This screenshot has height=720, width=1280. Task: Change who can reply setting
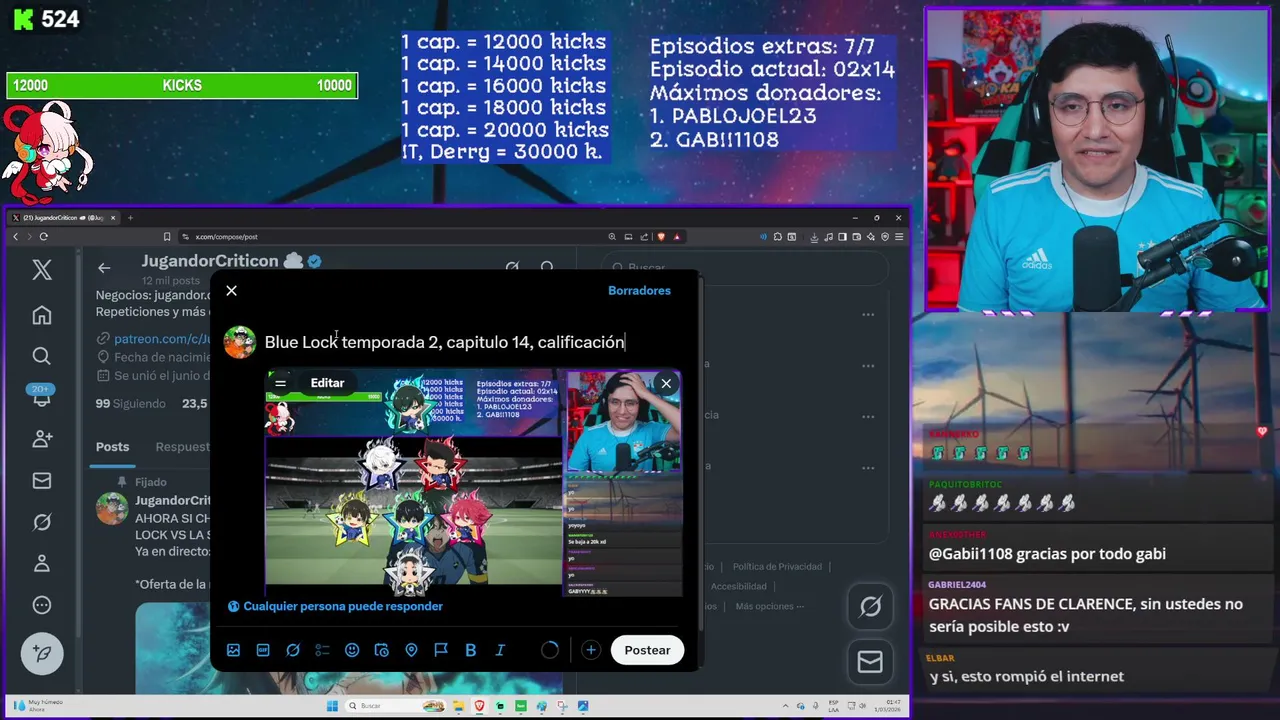tap(335, 606)
